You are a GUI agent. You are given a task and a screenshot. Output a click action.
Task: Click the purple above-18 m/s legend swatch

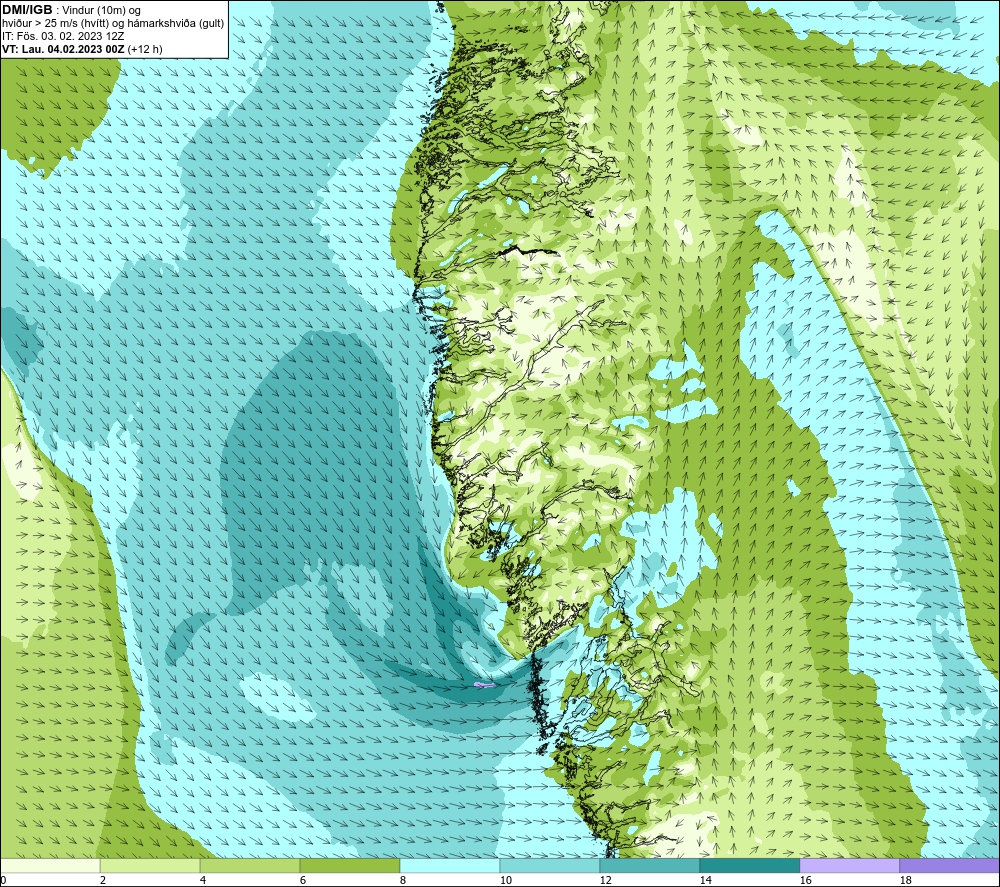949,865
